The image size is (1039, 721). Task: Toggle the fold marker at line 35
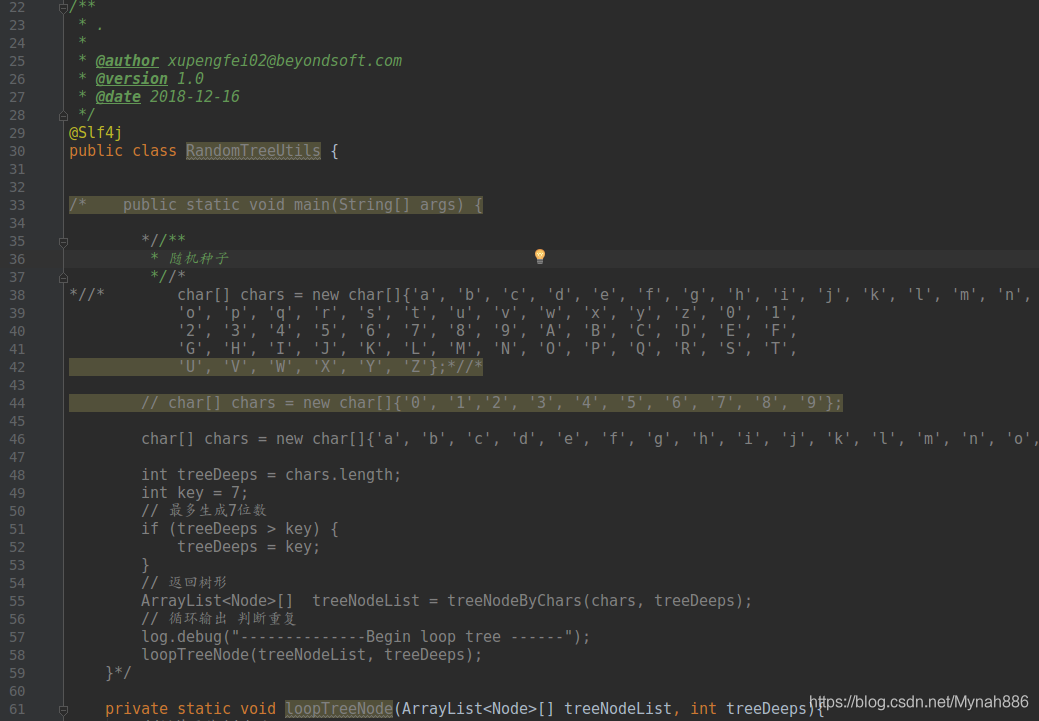coord(64,242)
